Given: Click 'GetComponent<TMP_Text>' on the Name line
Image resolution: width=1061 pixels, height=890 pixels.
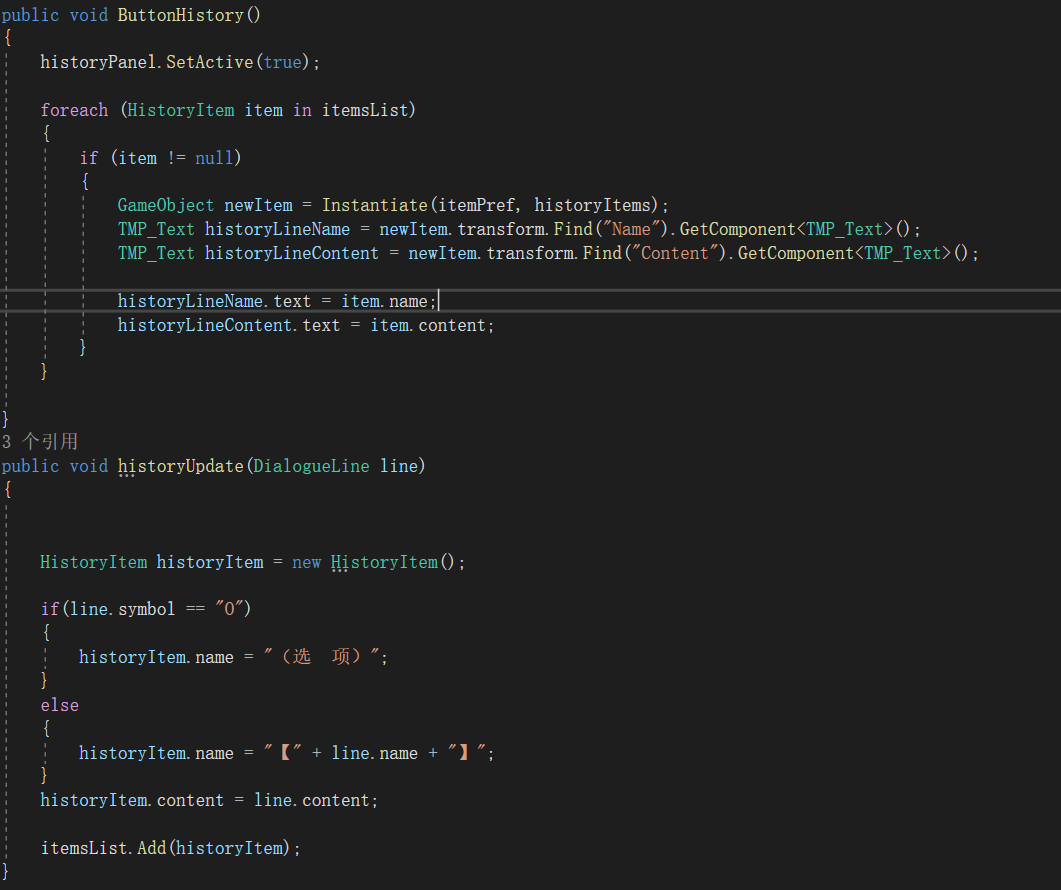Looking at the screenshot, I should point(786,229).
